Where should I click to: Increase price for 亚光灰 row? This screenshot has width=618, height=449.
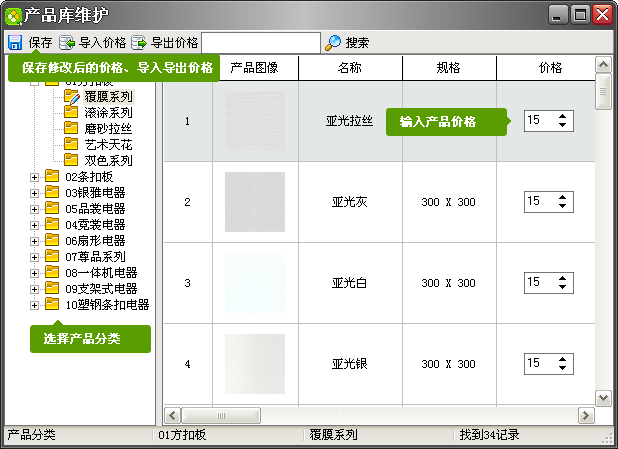(x=564, y=197)
